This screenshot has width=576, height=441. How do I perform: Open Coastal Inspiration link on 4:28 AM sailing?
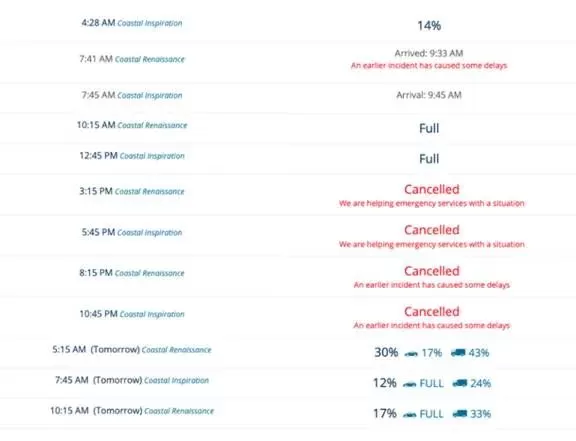150,23
